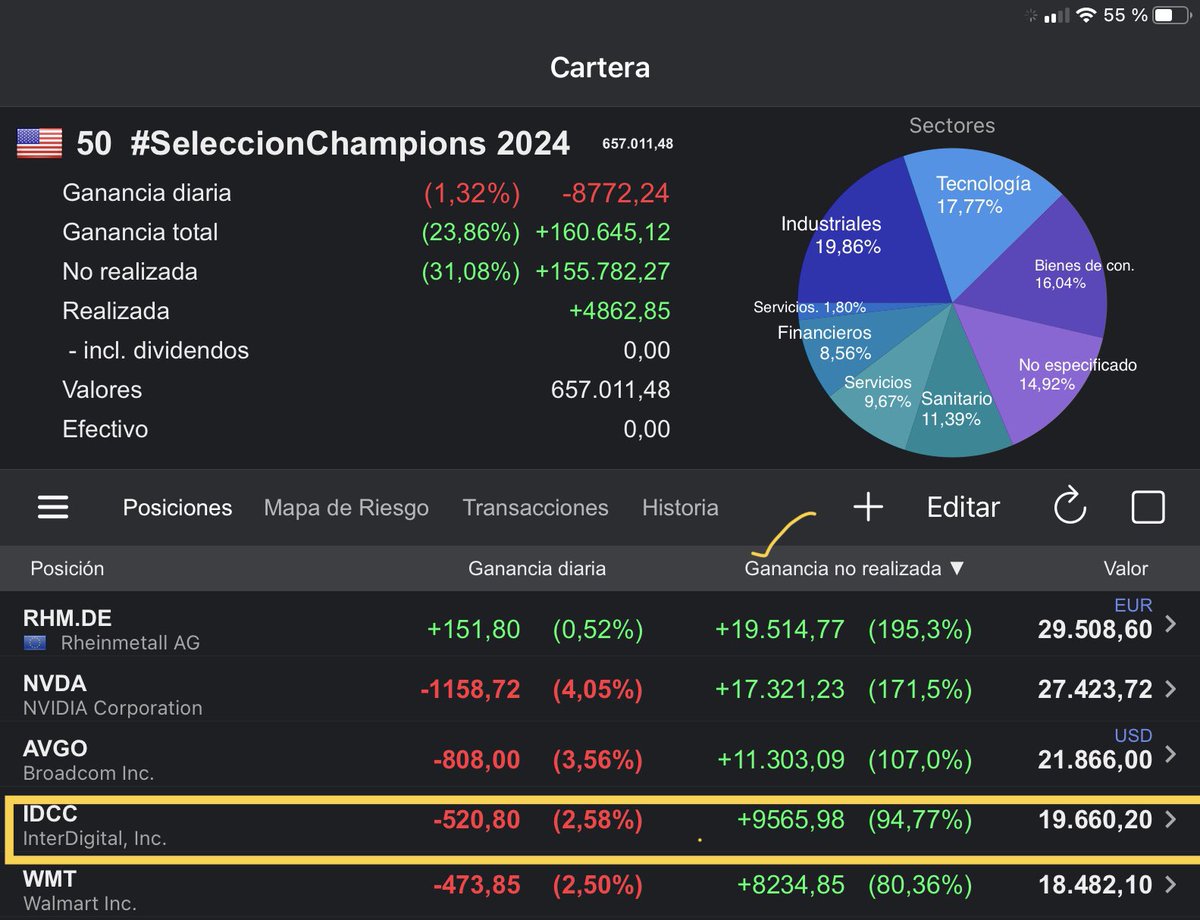
Task: Open AVGO row chevron
Action: pyautogui.click(x=1172, y=755)
